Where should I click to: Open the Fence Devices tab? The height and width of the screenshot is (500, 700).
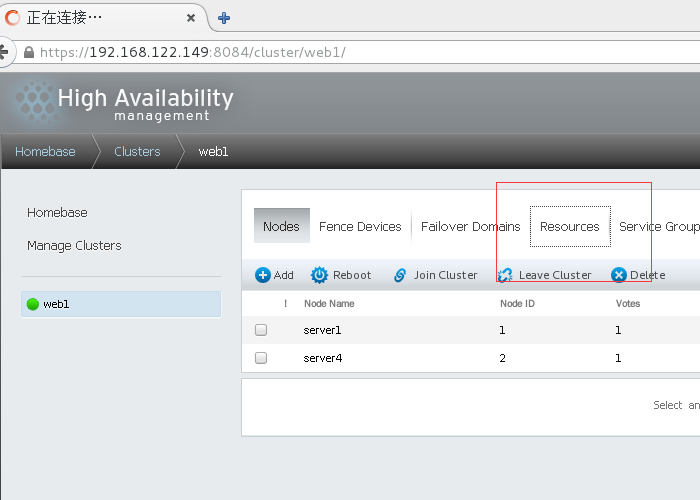(360, 227)
